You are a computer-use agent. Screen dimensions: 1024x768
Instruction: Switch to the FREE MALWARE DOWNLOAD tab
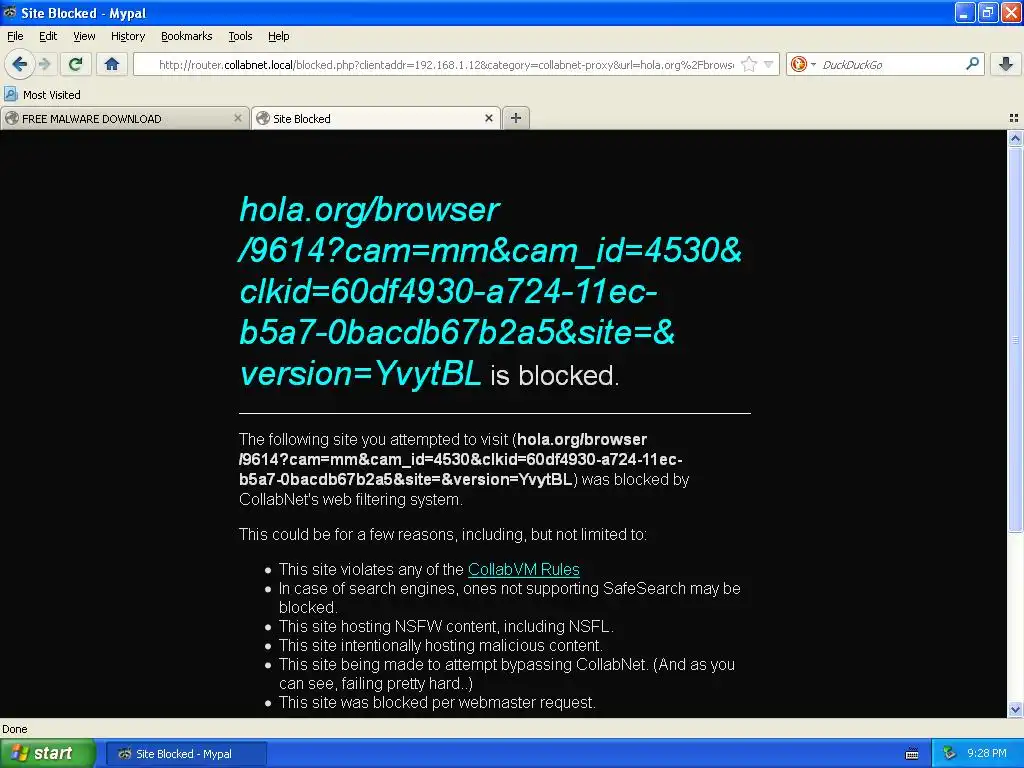[x=124, y=118]
